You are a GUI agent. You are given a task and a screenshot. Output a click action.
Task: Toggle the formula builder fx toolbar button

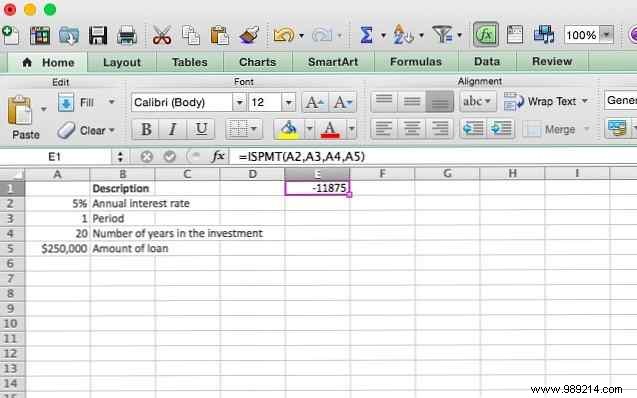click(x=486, y=35)
